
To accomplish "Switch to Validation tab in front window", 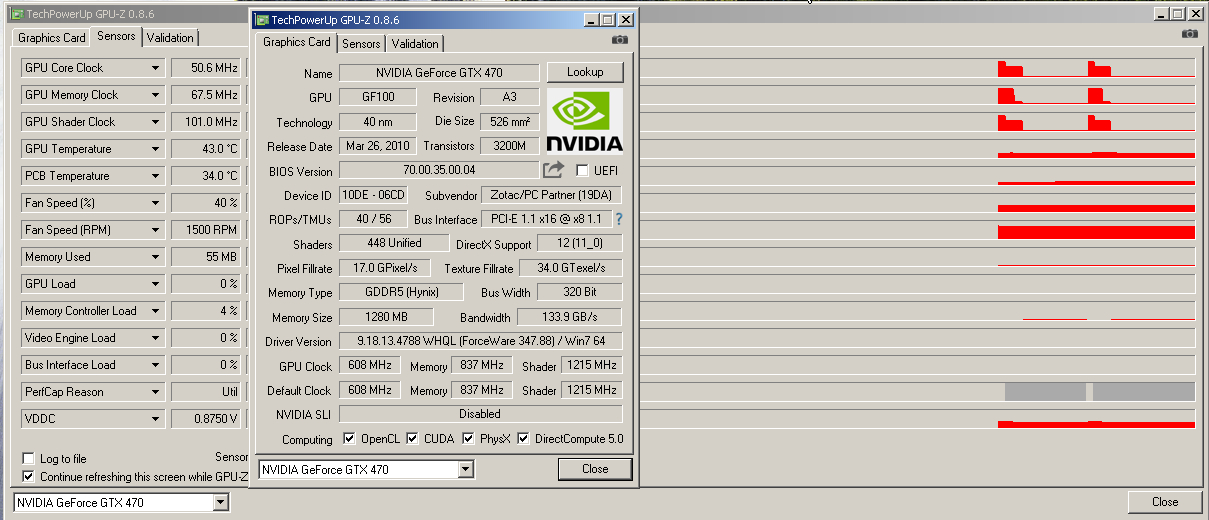I will click(415, 44).
